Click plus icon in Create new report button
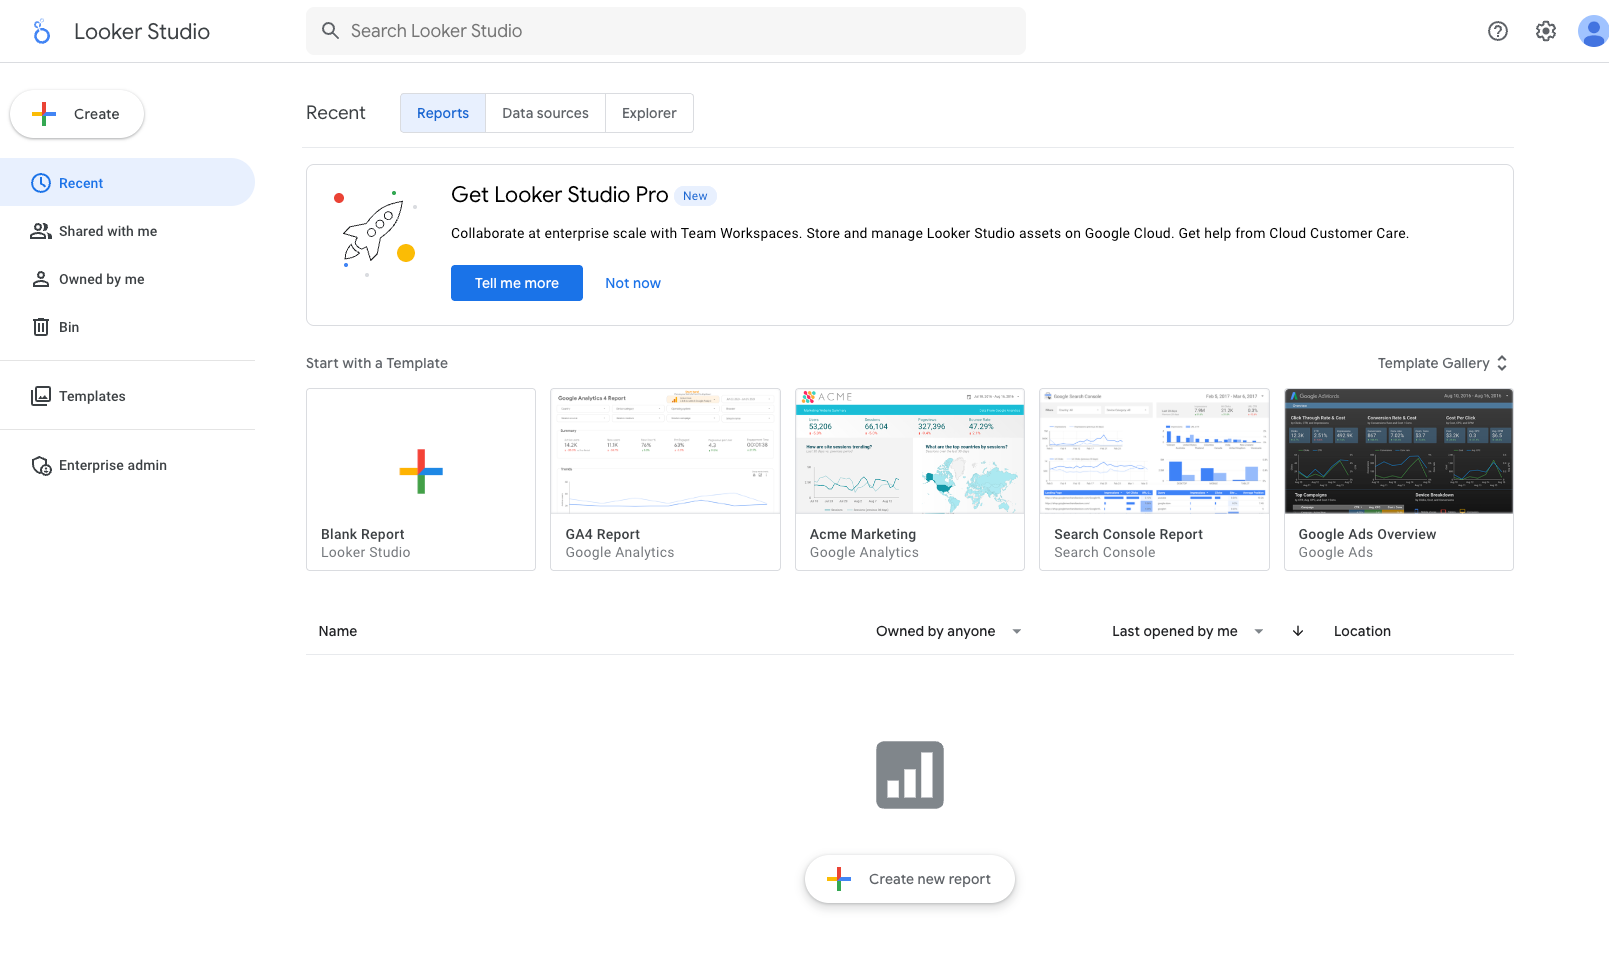Screen dimensions: 1609x953 (x=839, y=879)
